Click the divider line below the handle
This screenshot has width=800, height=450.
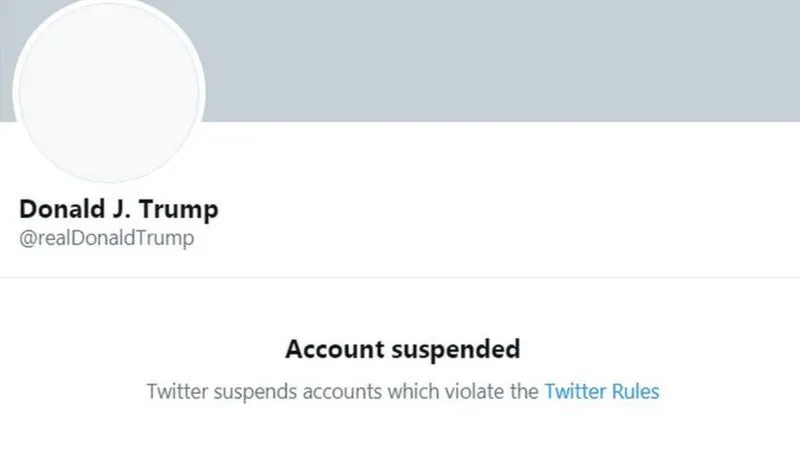[400, 277]
